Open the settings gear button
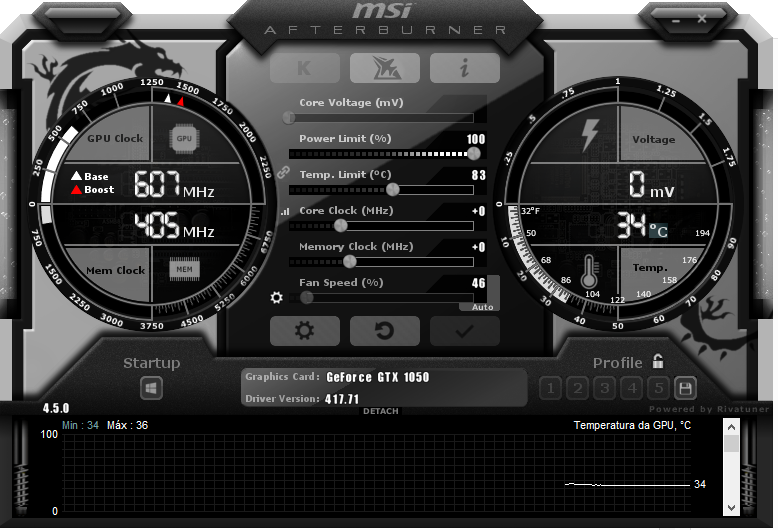778x530 pixels. (305, 331)
